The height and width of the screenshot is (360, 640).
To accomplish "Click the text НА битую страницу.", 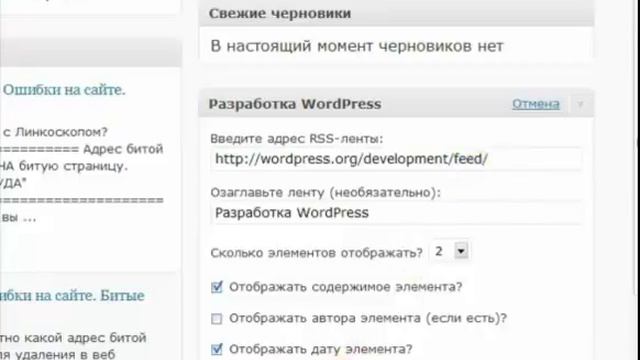I will click(64, 166).
